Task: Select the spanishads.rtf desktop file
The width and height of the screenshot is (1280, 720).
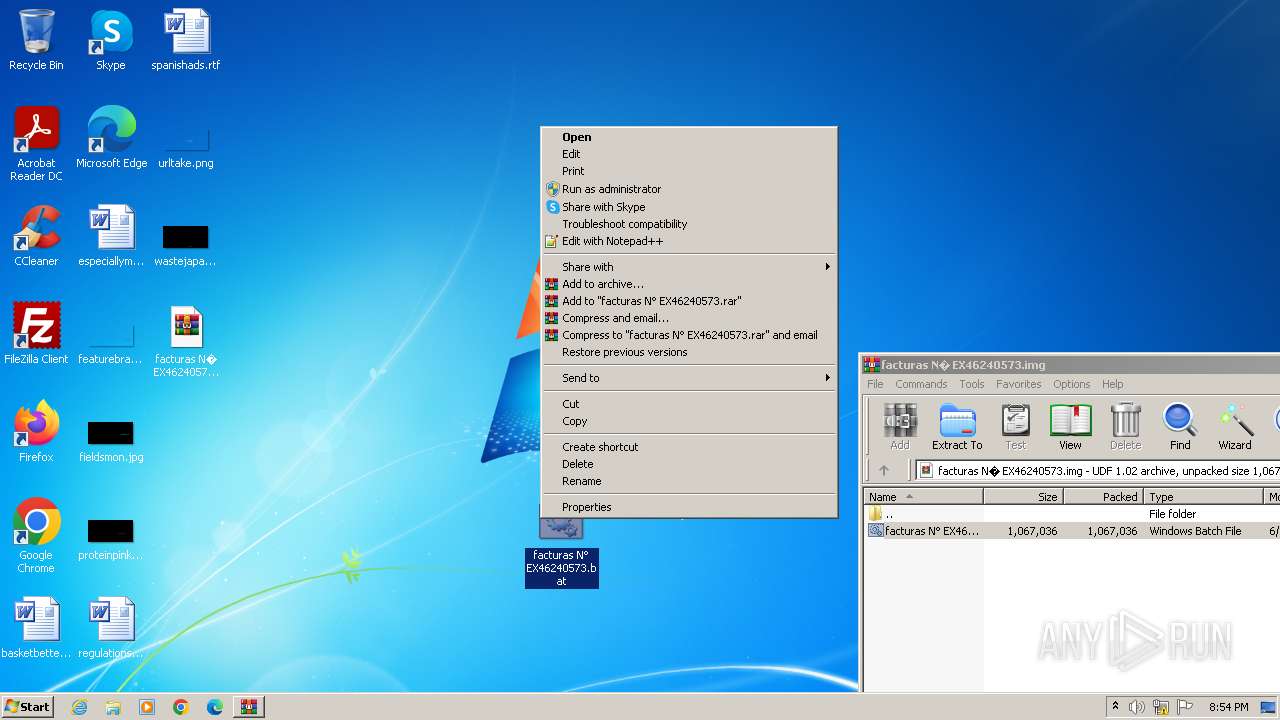Action: click(186, 40)
